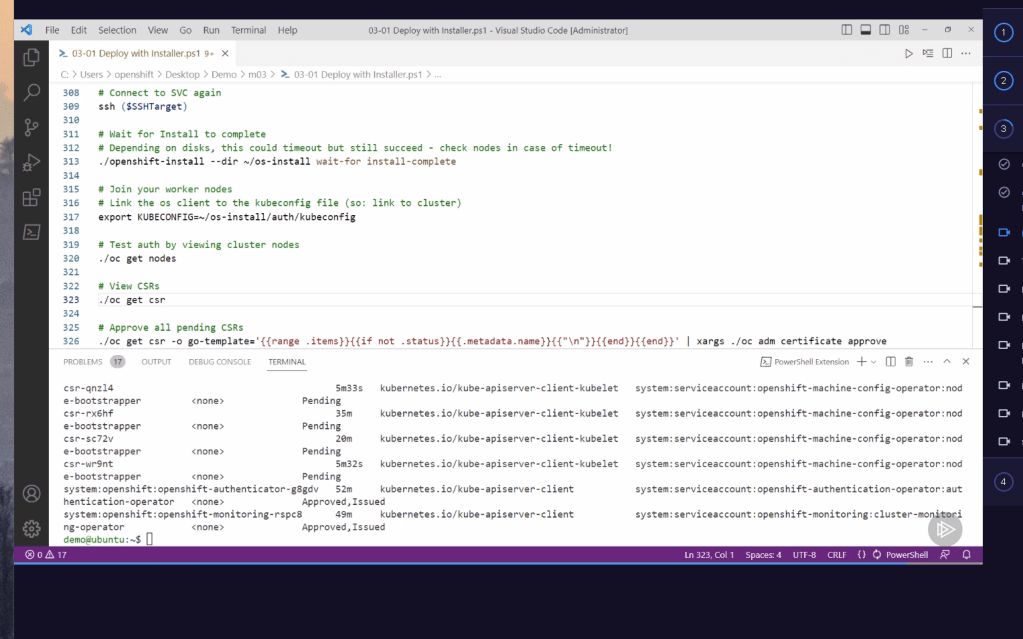Viewport: 1023px width, 639px height.
Task: Switch to the TERMINAL tab
Action: (286, 362)
